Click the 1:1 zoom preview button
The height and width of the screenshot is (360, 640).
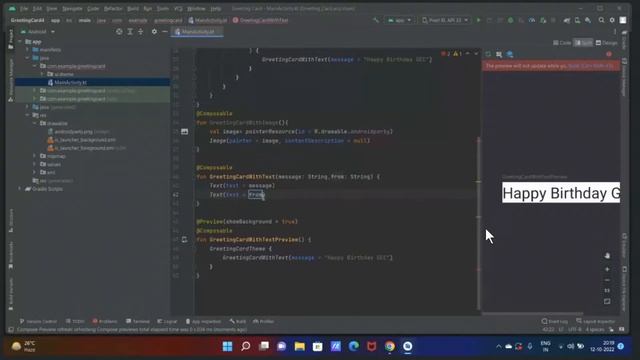[x=607, y=291]
